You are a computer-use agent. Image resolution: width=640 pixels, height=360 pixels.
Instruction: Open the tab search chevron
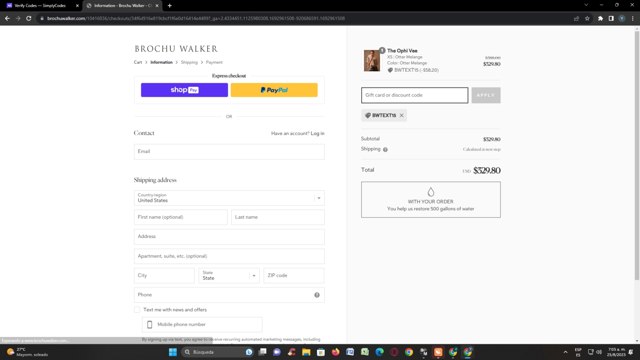point(586,5)
